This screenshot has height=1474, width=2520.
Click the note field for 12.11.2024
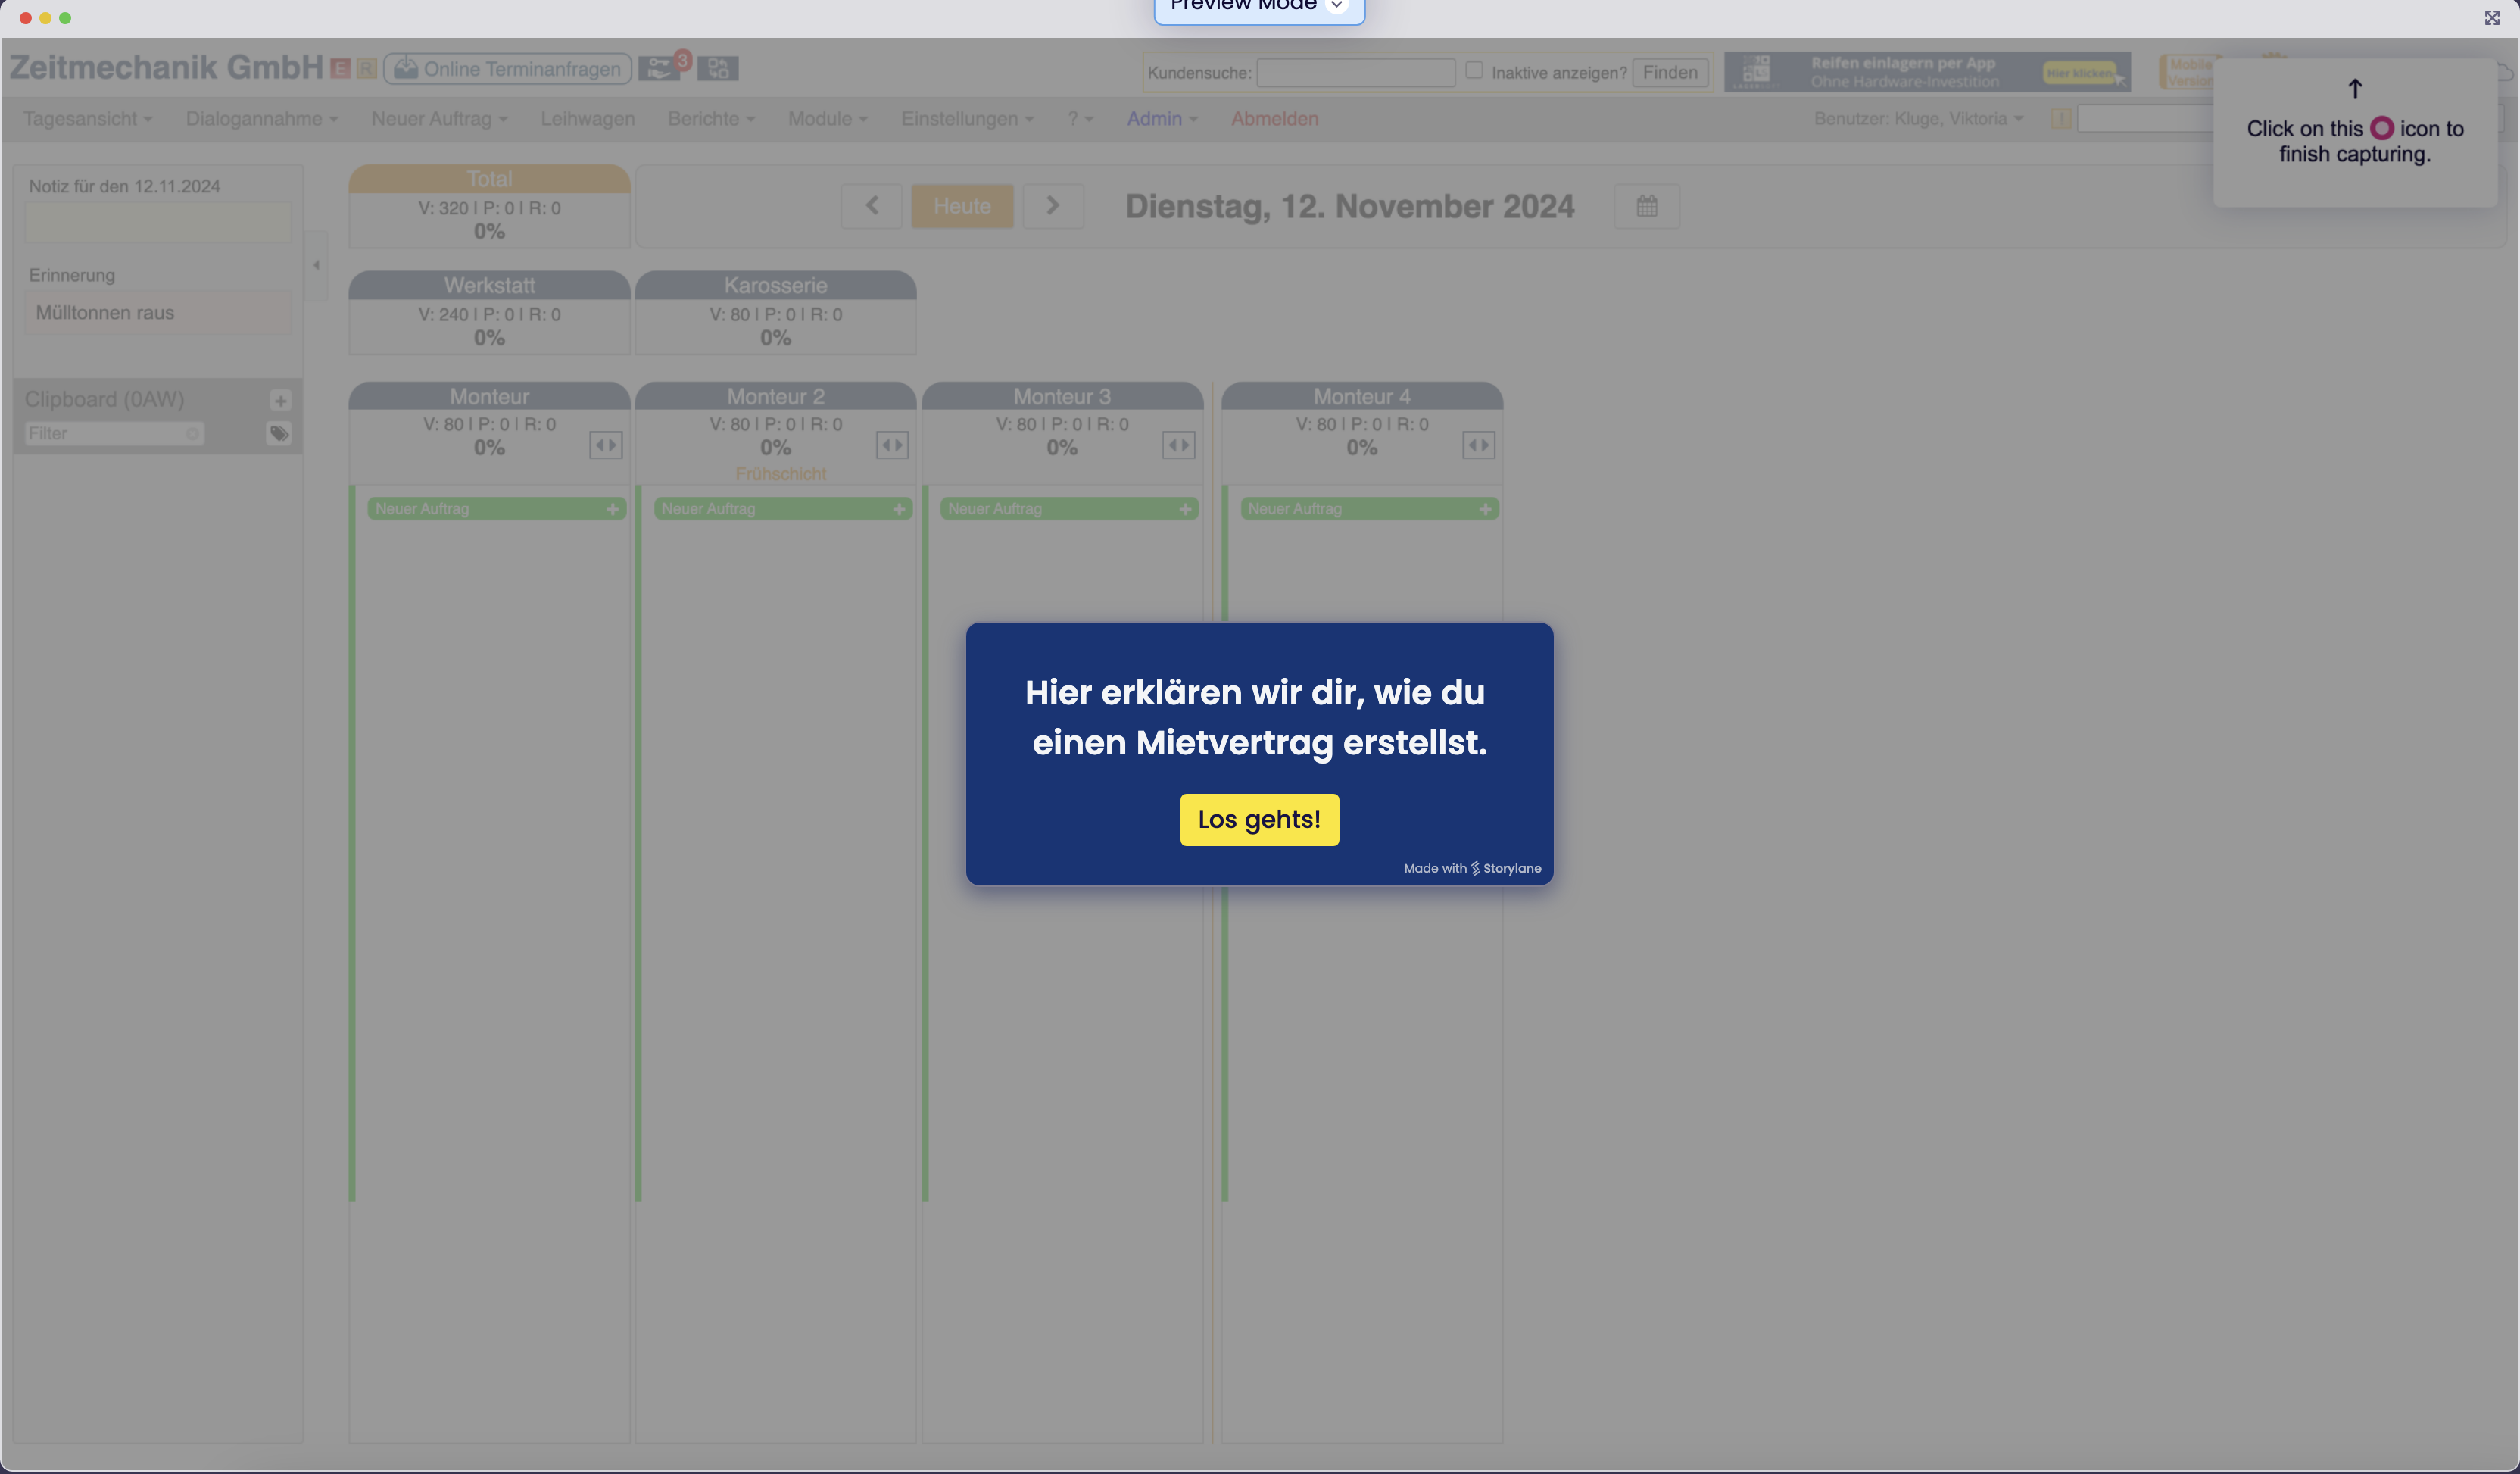pyautogui.click(x=158, y=222)
